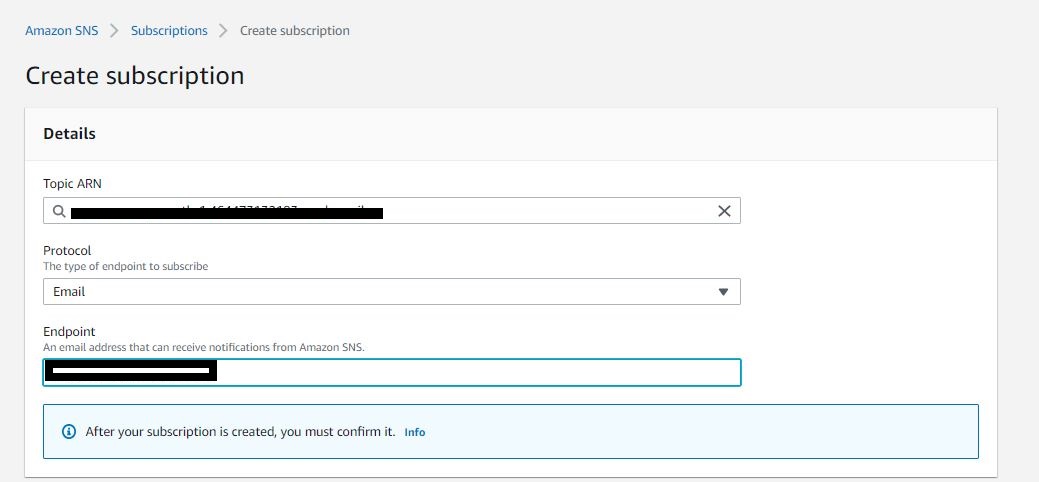Clear the Topic ARN field with the X icon
This screenshot has height=482, width=1039.
click(x=724, y=211)
